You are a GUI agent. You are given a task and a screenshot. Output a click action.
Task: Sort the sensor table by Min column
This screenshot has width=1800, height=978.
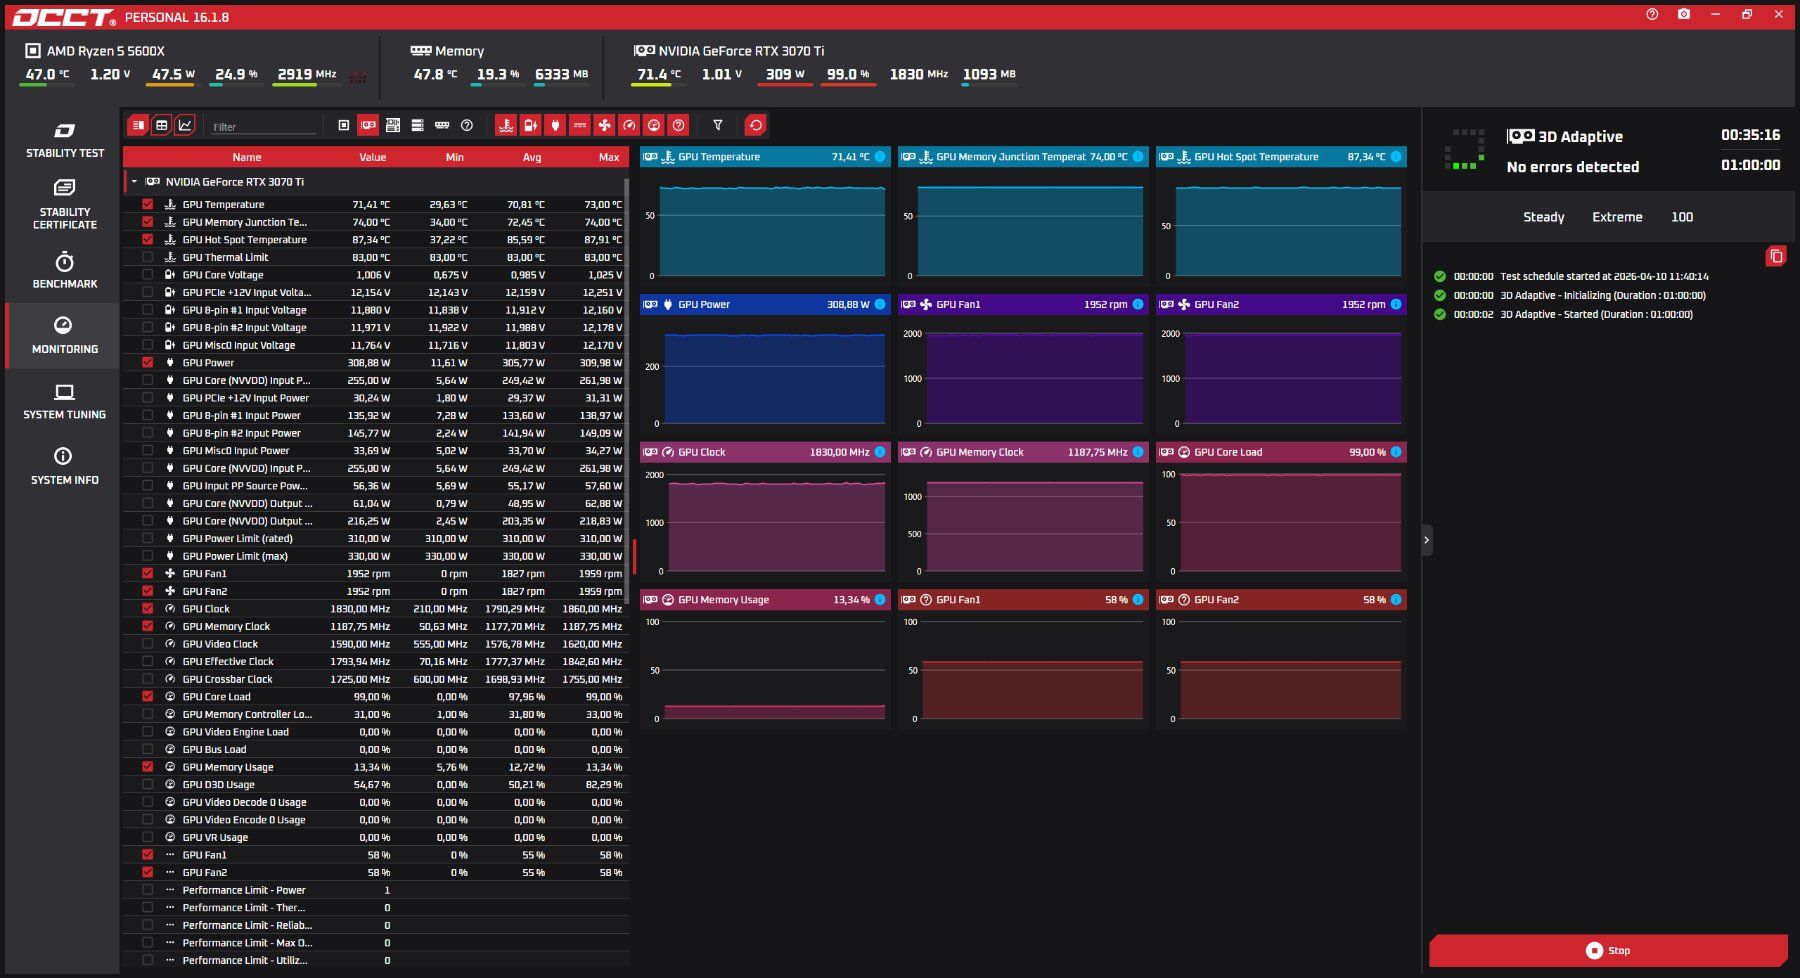pos(455,157)
